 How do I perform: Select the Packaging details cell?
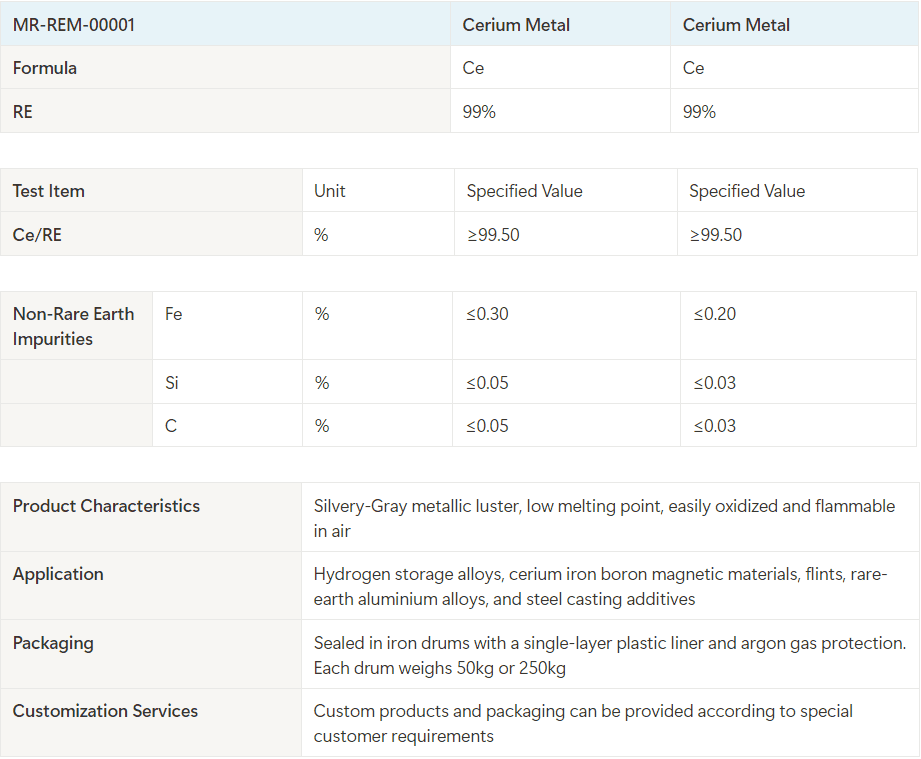[x=608, y=655]
